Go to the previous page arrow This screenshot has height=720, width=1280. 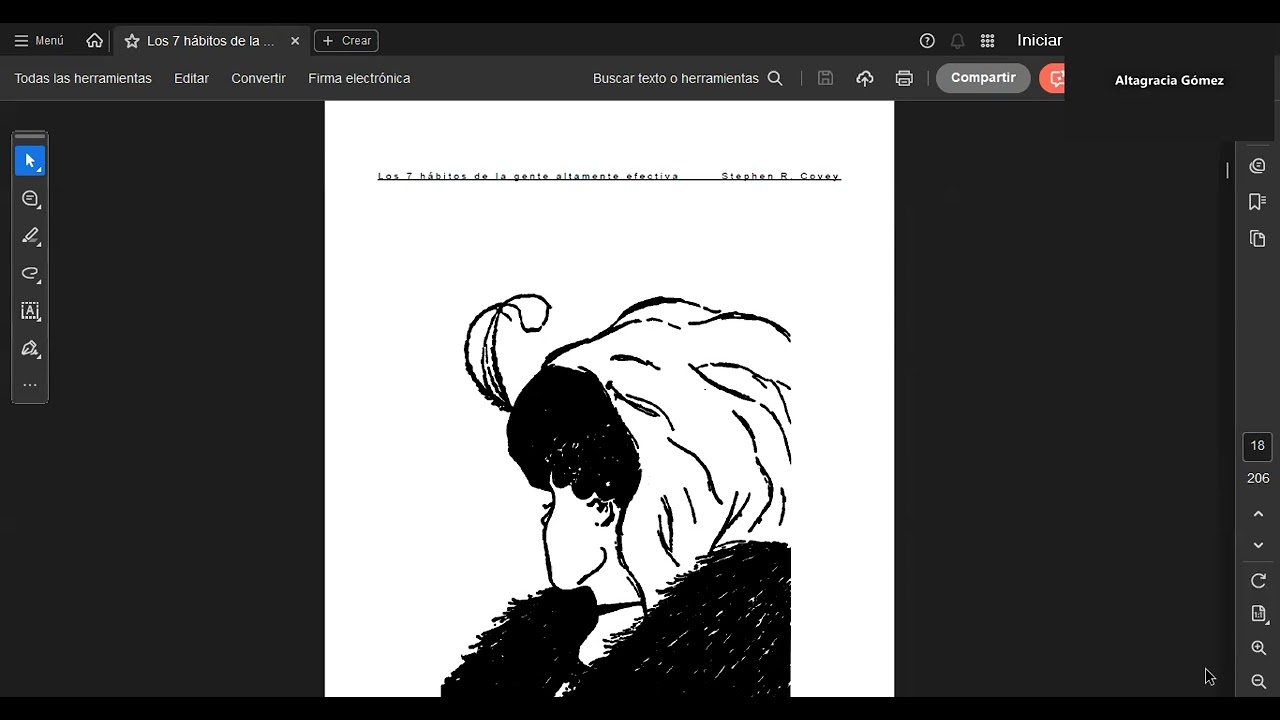pyautogui.click(x=1258, y=514)
